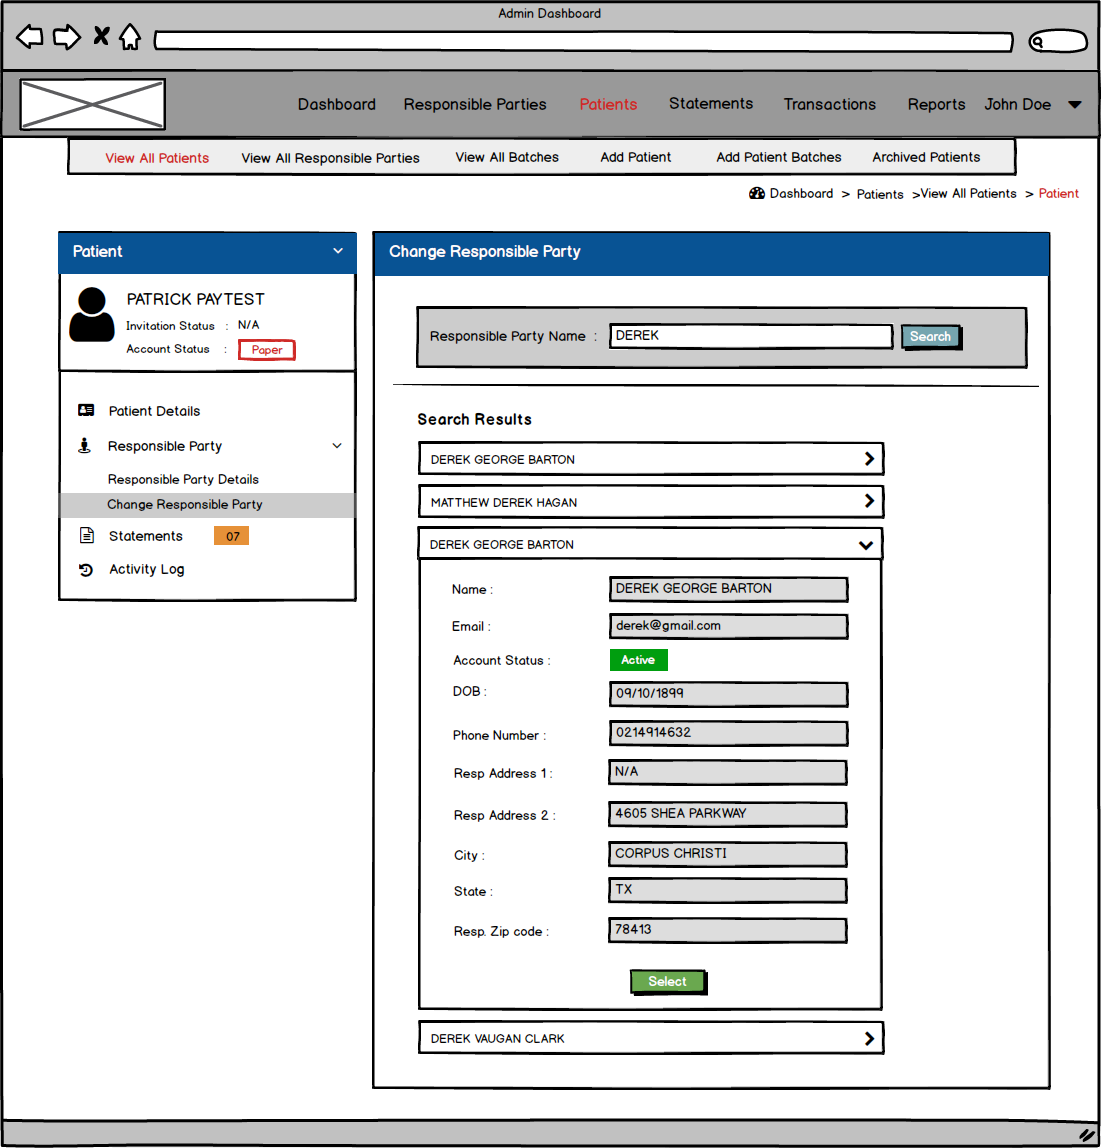The height and width of the screenshot is (1148, 1101).
Task: Click the browser stop X icon
Action: coord(101,36)
